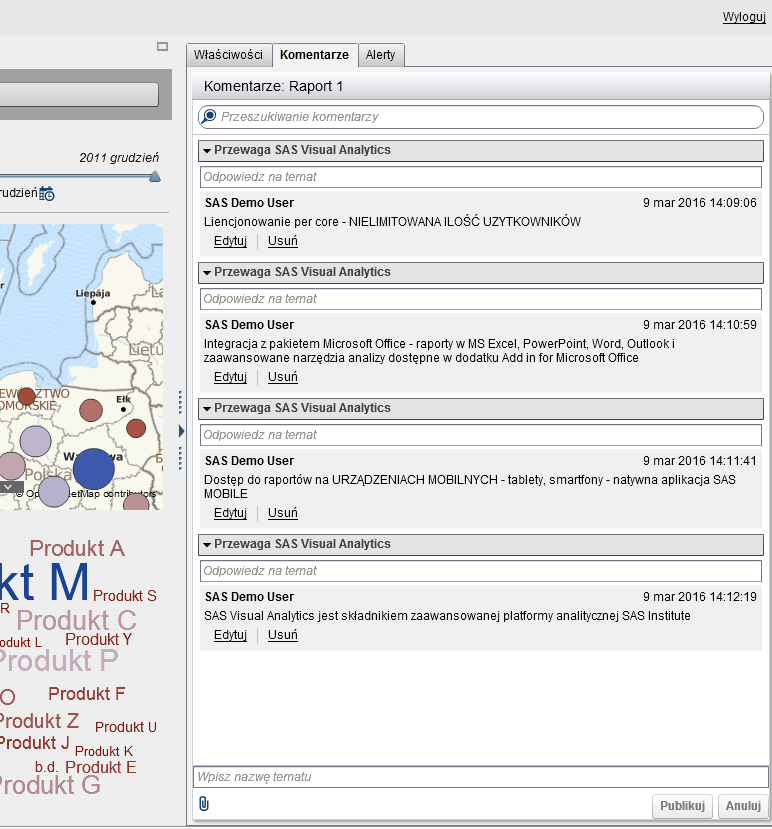Click the magnifier icon in comment search
The width and height of the screenshot is (772, 829).
click(x=209, y=116)
